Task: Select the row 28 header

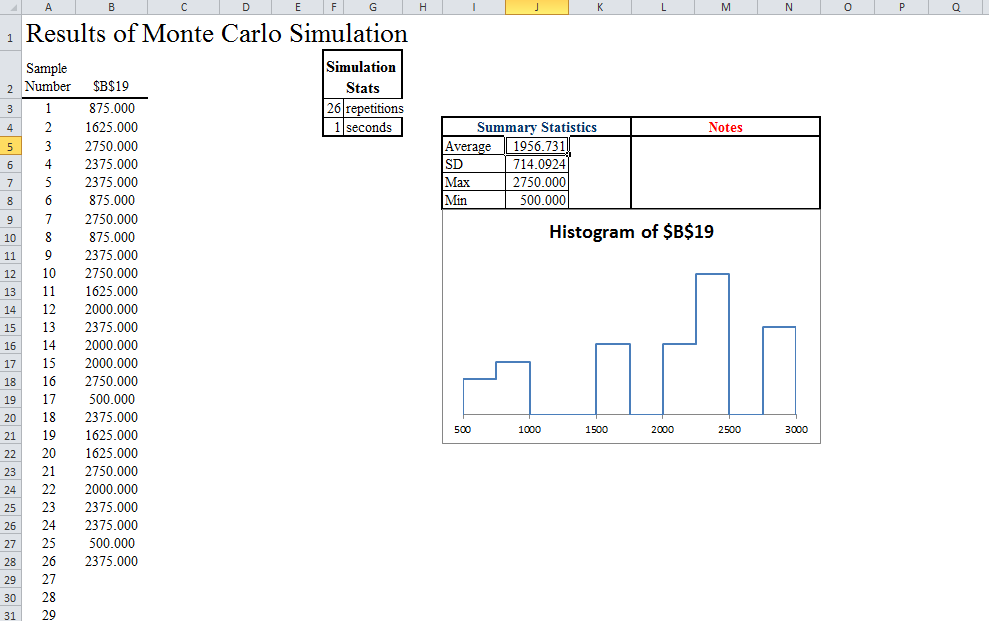Action: [10, 562]
